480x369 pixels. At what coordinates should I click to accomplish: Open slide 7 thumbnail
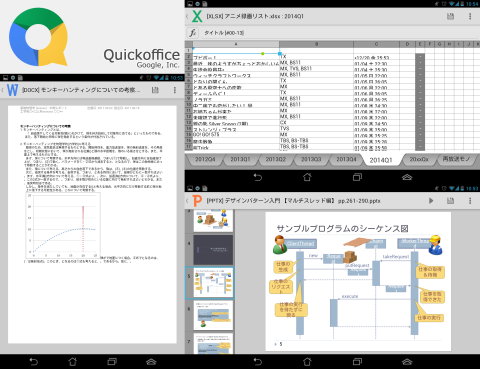[x=213, y=343]
